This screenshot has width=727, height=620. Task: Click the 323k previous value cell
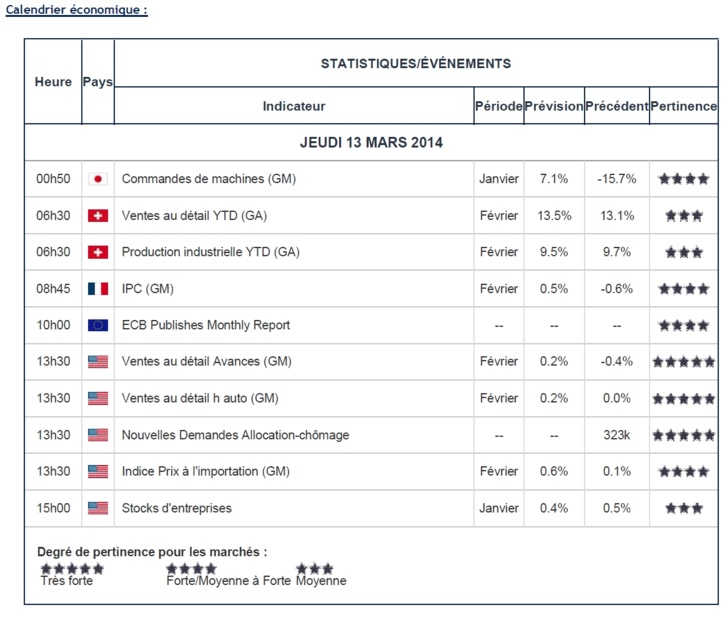[617, 435]
